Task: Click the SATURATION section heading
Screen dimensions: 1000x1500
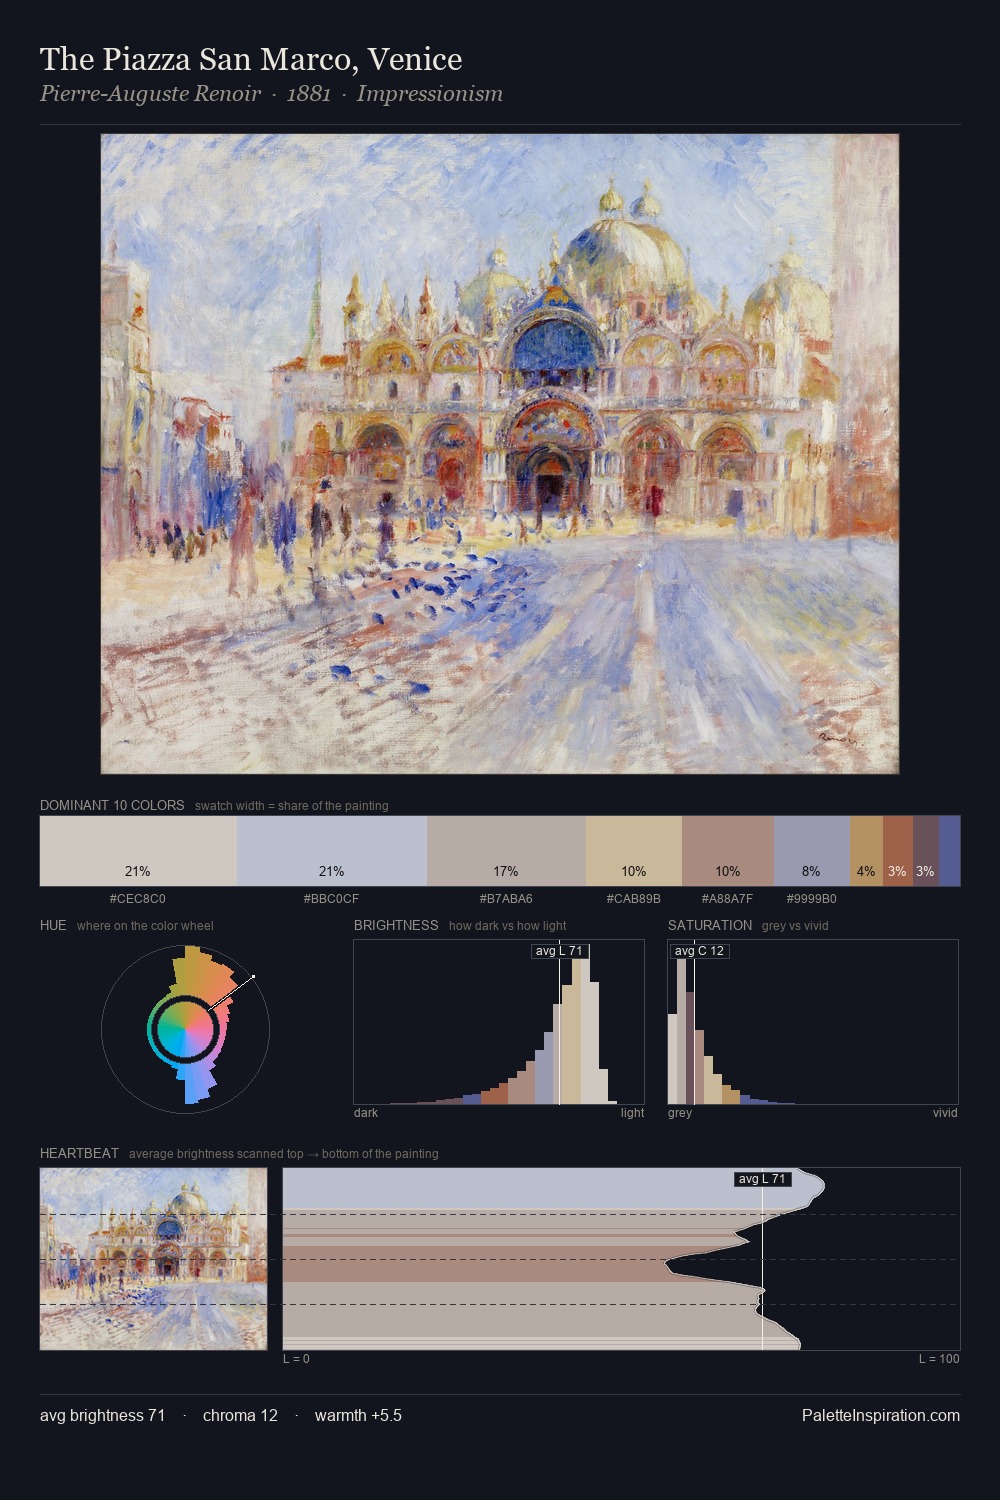Action: (x=710, y=925)
